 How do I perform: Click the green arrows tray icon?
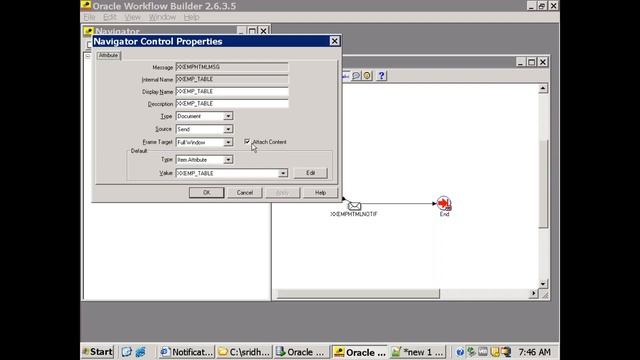click(x=471, y=352)
